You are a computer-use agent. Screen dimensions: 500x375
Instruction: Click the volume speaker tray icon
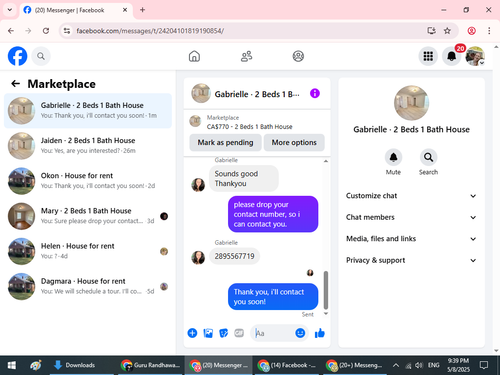point(419,365)
